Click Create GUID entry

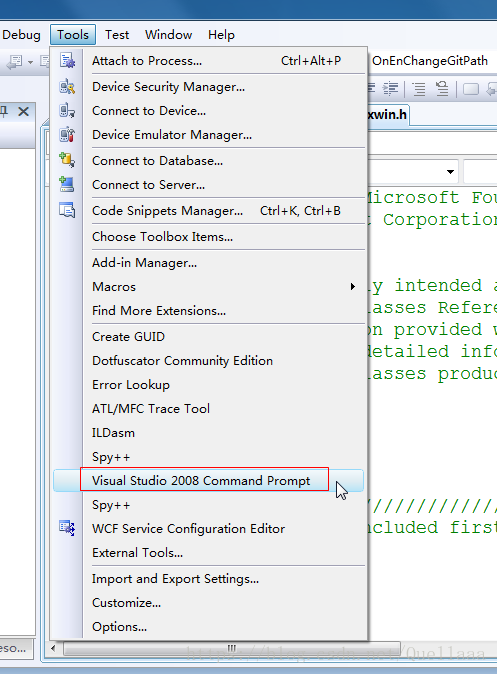tap(209, 336)
